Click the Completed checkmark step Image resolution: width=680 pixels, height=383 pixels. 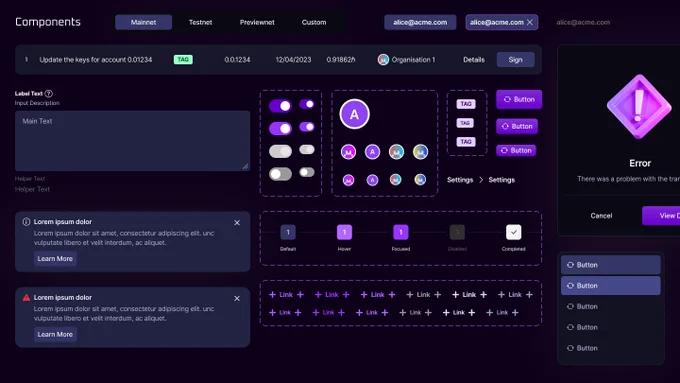click(x=513, y=232)
